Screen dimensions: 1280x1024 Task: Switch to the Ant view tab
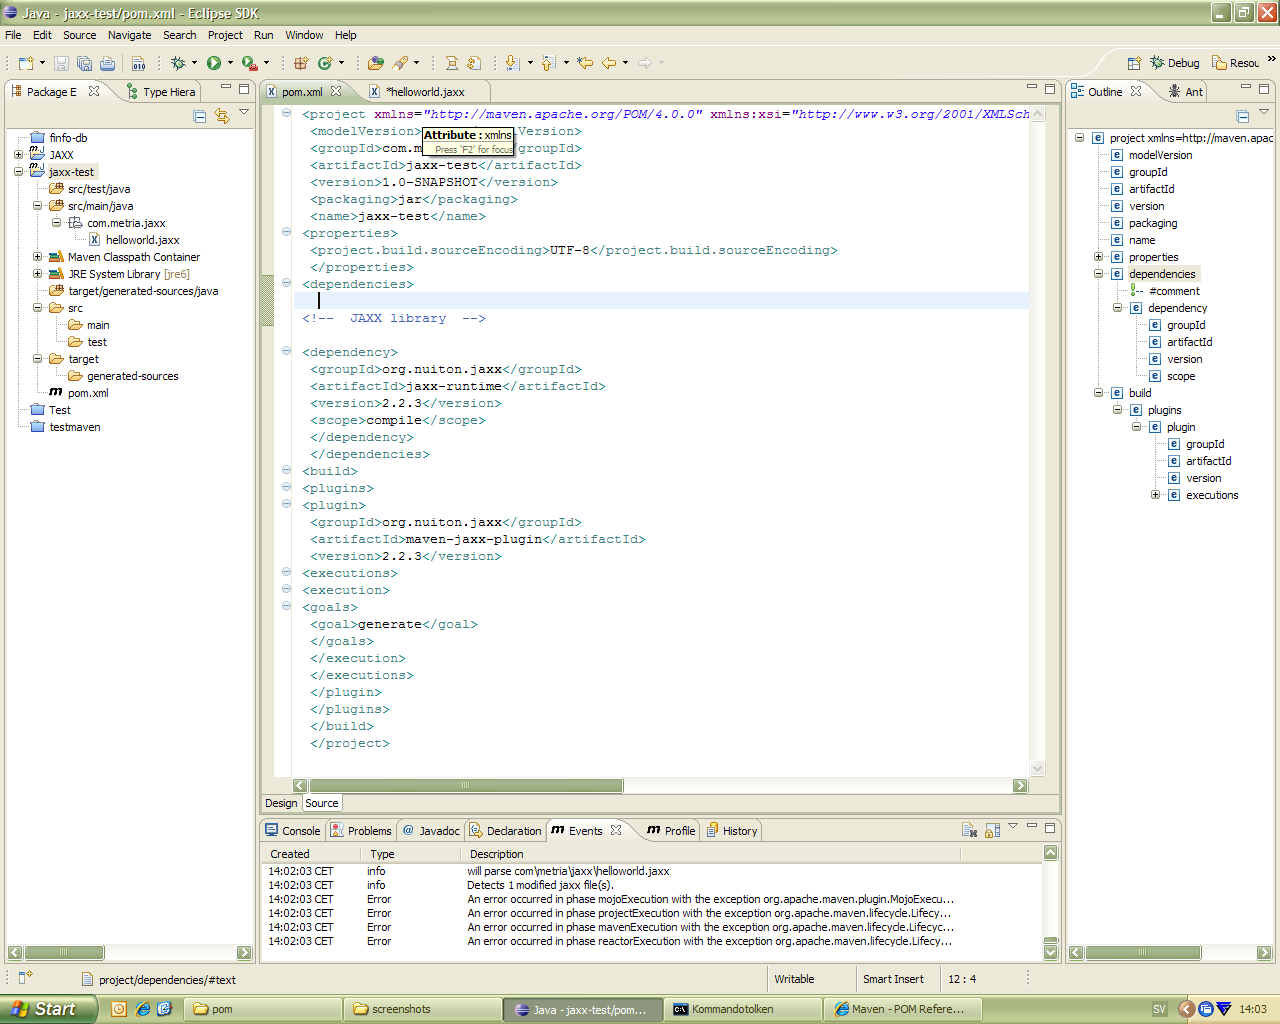click(x=1186, y=91)
